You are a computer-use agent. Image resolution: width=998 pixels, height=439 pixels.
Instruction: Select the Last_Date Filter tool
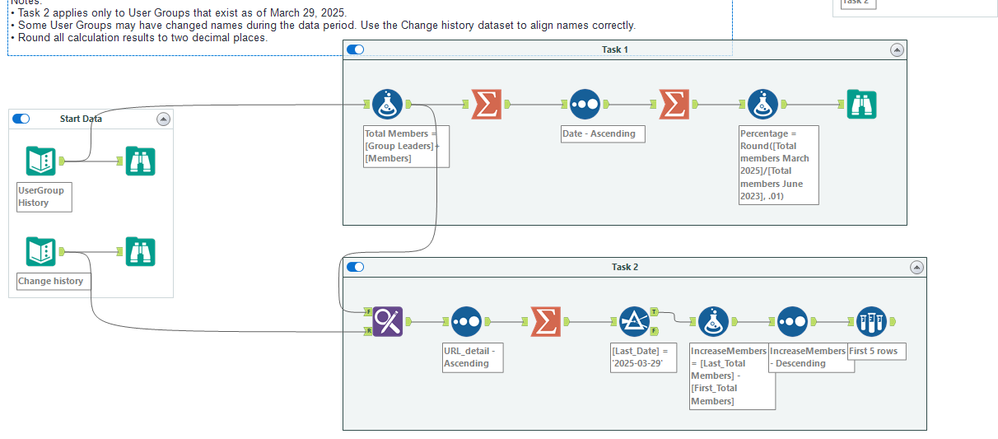tap(635, 322)
